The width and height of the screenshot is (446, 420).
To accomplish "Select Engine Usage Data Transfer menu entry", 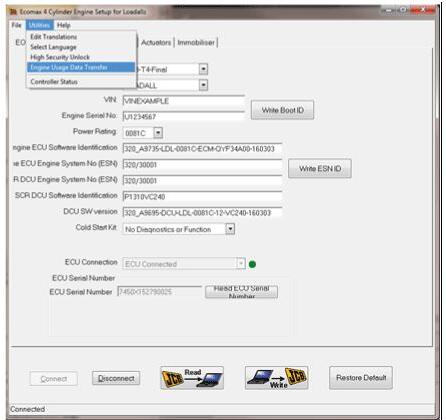I will [81, 67].
